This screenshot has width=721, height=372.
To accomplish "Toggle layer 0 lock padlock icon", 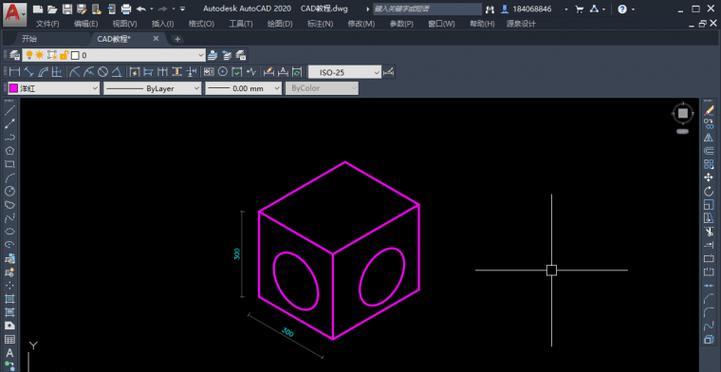I will pos(64,55).
